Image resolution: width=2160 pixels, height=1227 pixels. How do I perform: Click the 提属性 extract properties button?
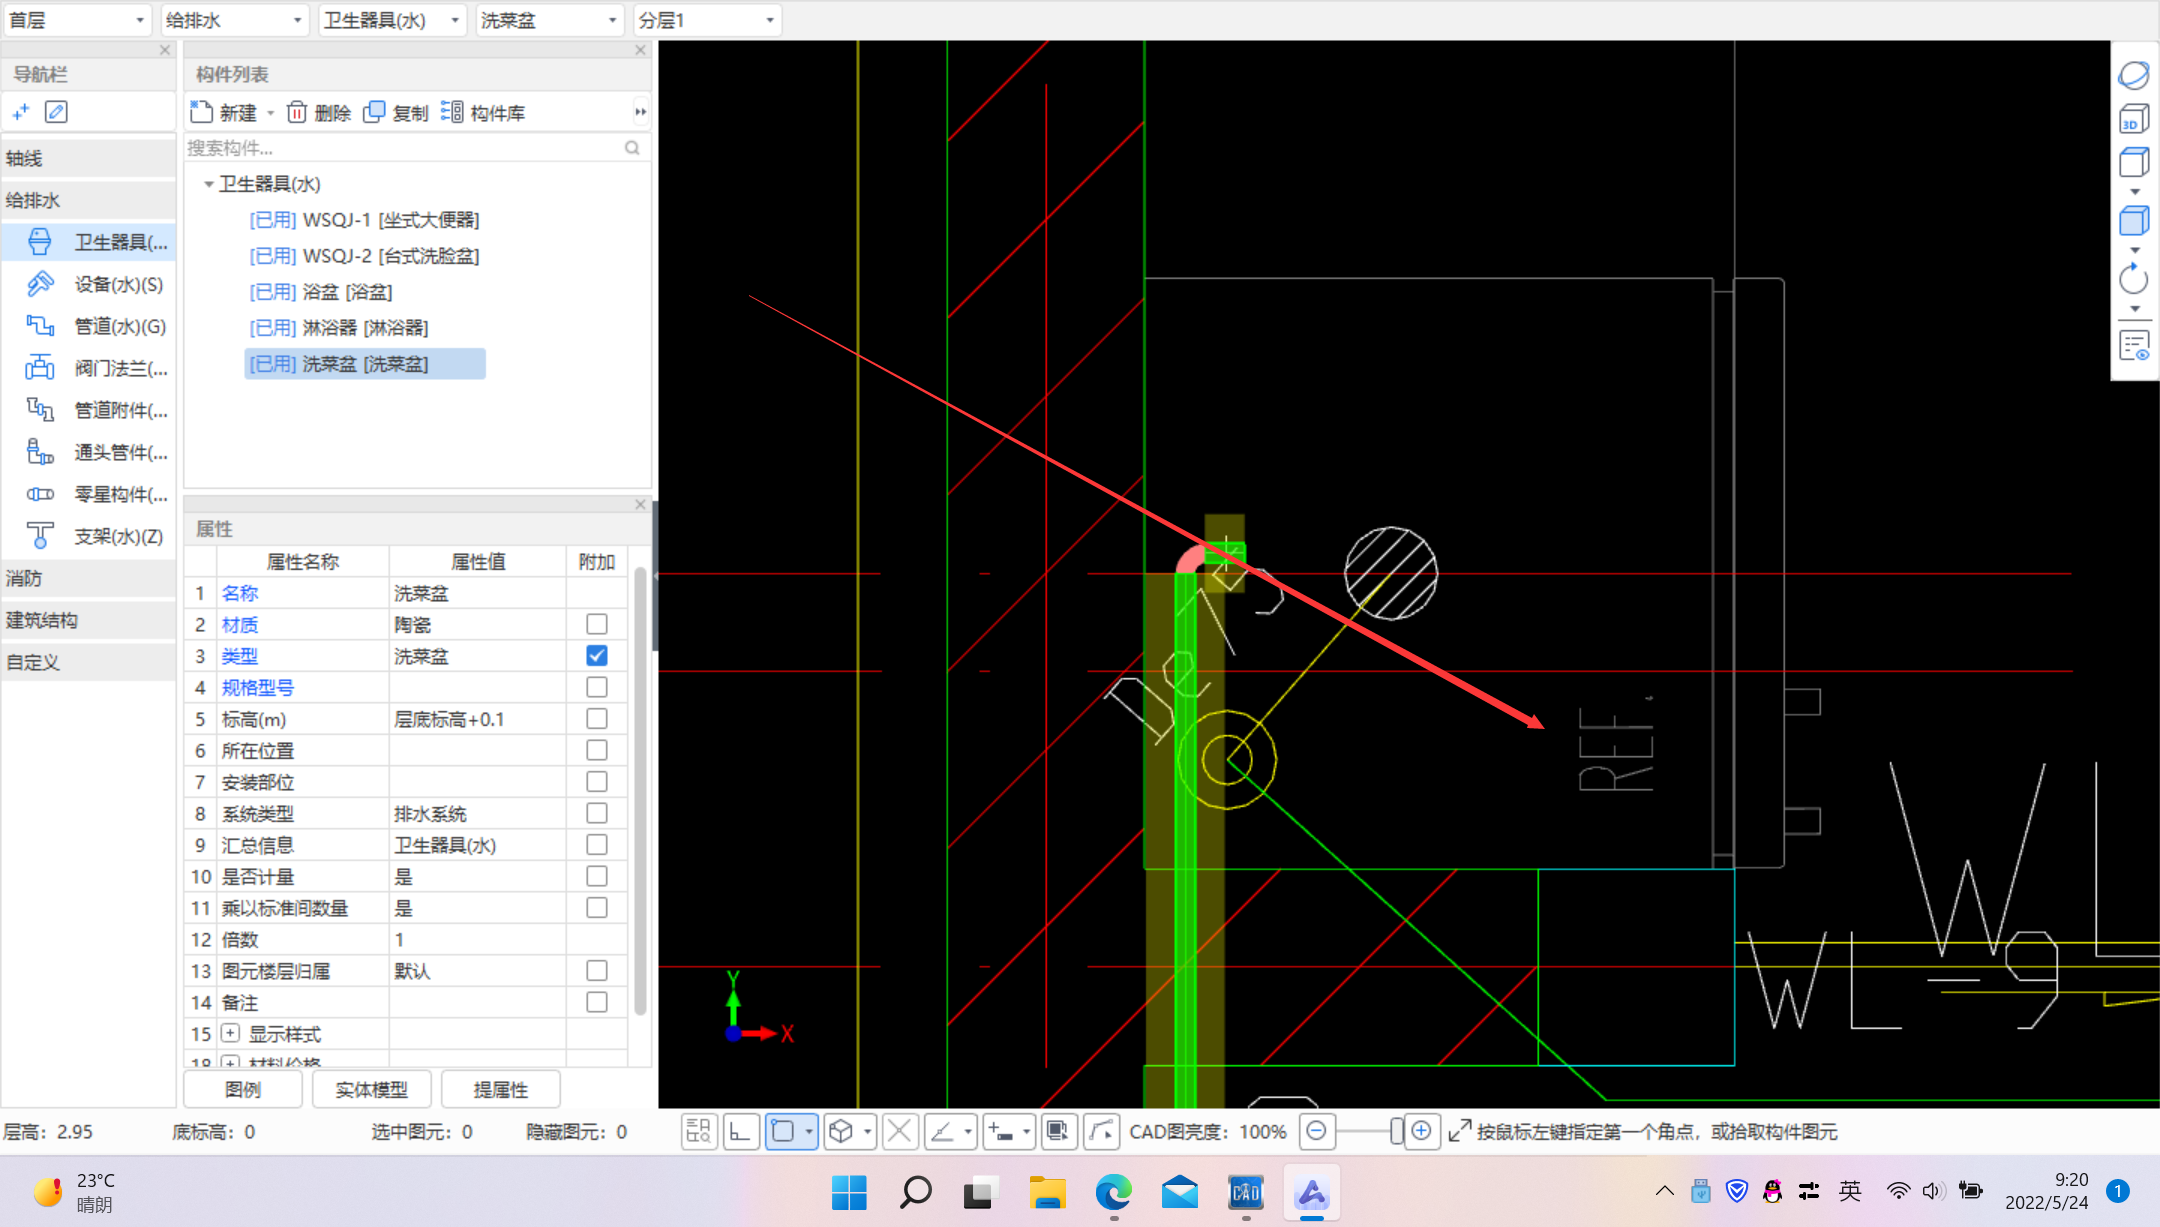click(501, 1089)
